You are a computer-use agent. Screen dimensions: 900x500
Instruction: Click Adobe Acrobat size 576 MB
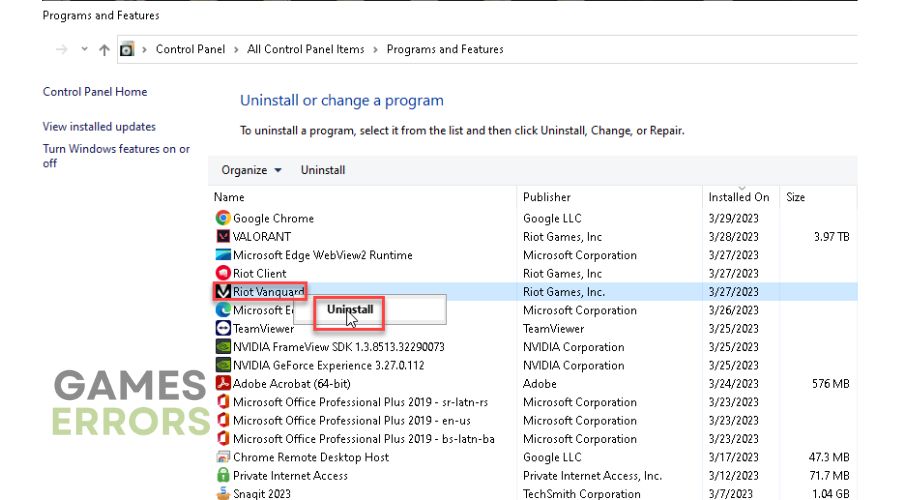tap(831, 383)
